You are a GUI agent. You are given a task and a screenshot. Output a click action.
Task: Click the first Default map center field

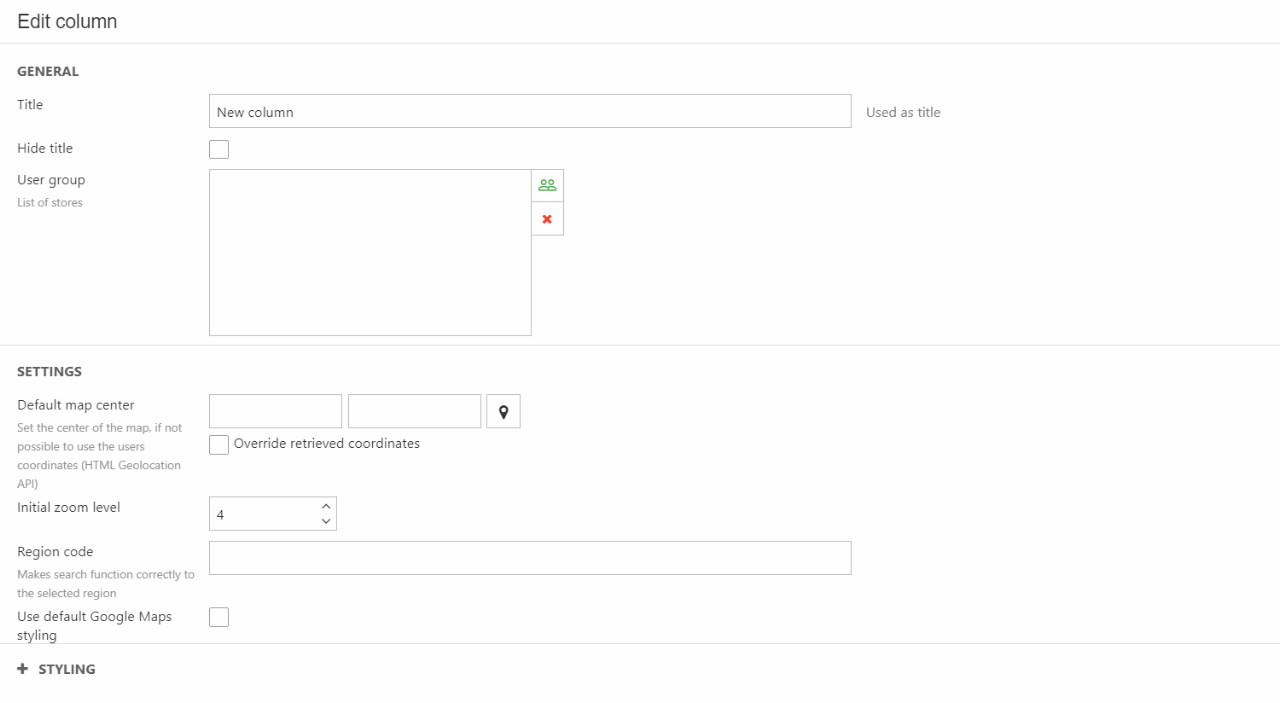[x=275, y=411]
